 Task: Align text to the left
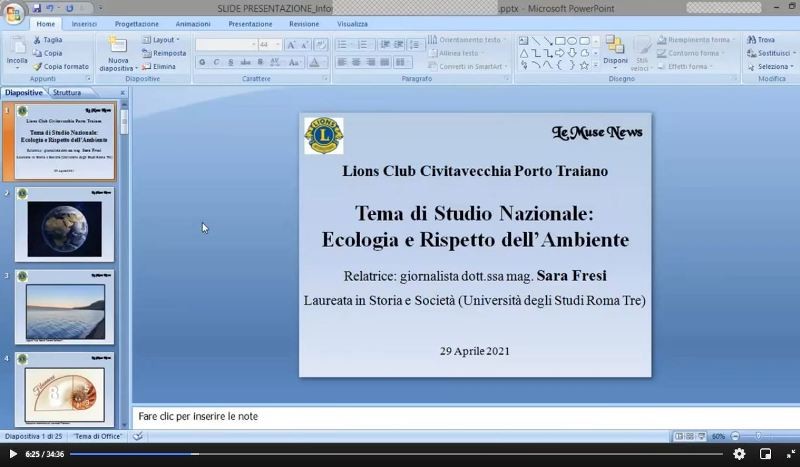coord(342,62)
